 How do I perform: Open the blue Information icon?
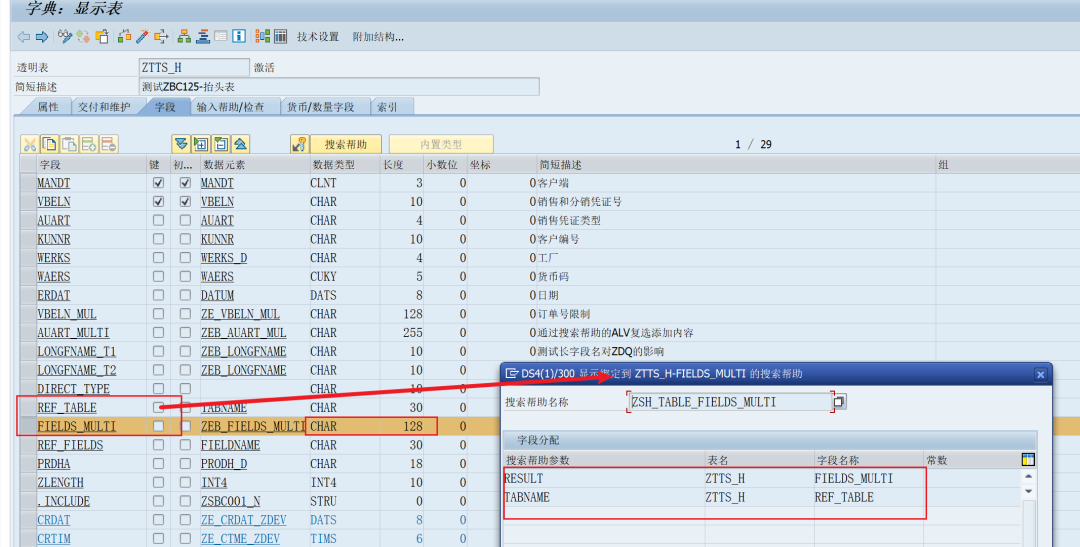239,37
